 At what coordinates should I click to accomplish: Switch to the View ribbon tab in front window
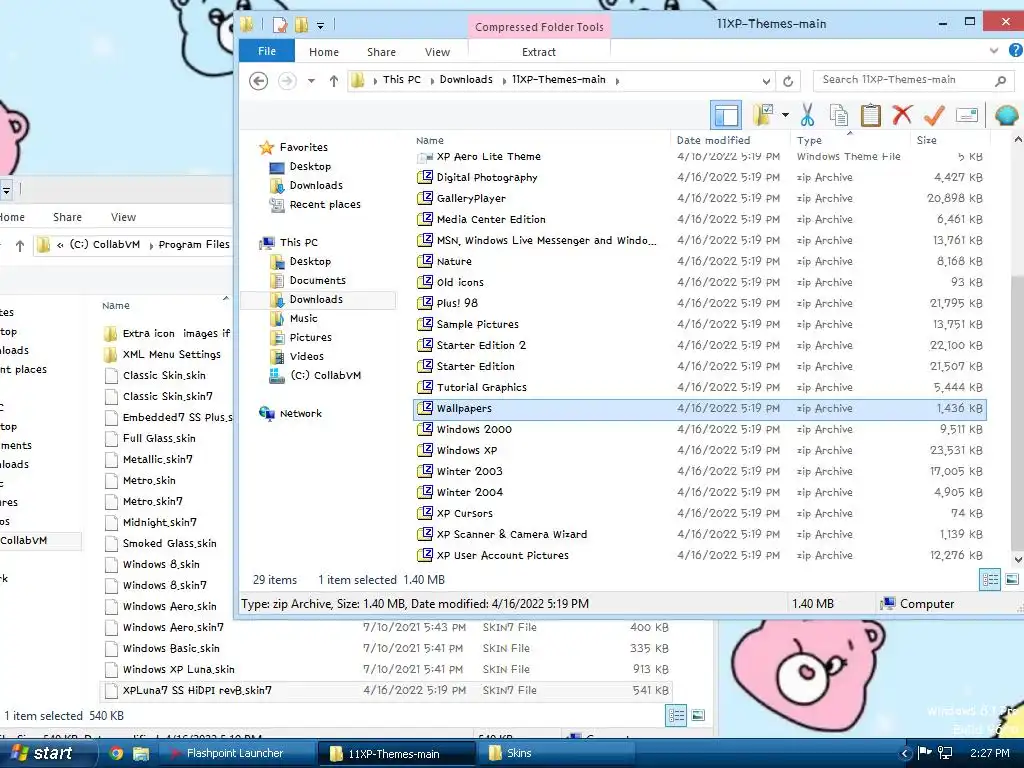point(437,52)
